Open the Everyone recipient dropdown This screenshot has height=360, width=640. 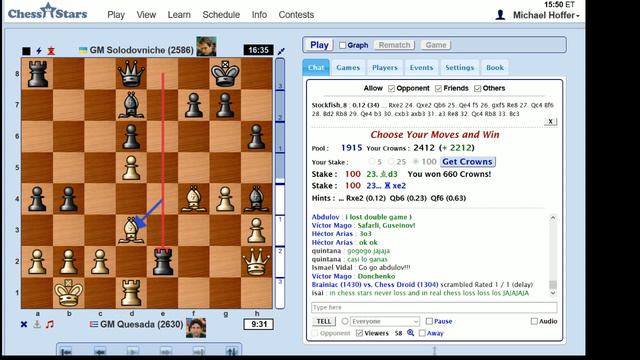[x=385, y=321]
